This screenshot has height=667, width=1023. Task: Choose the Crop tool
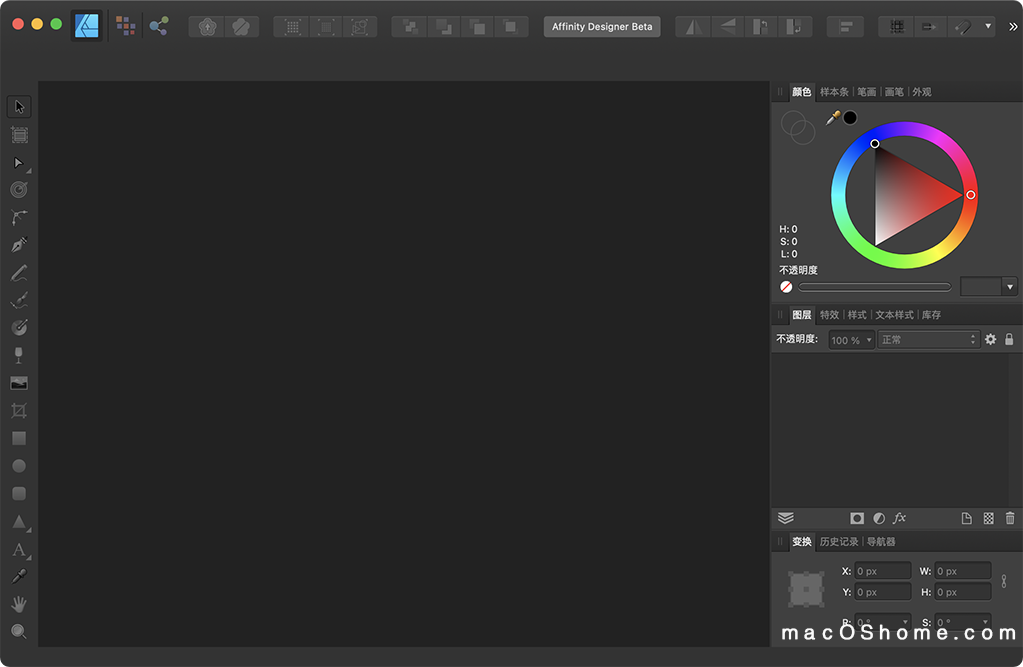tap(18, 411)
